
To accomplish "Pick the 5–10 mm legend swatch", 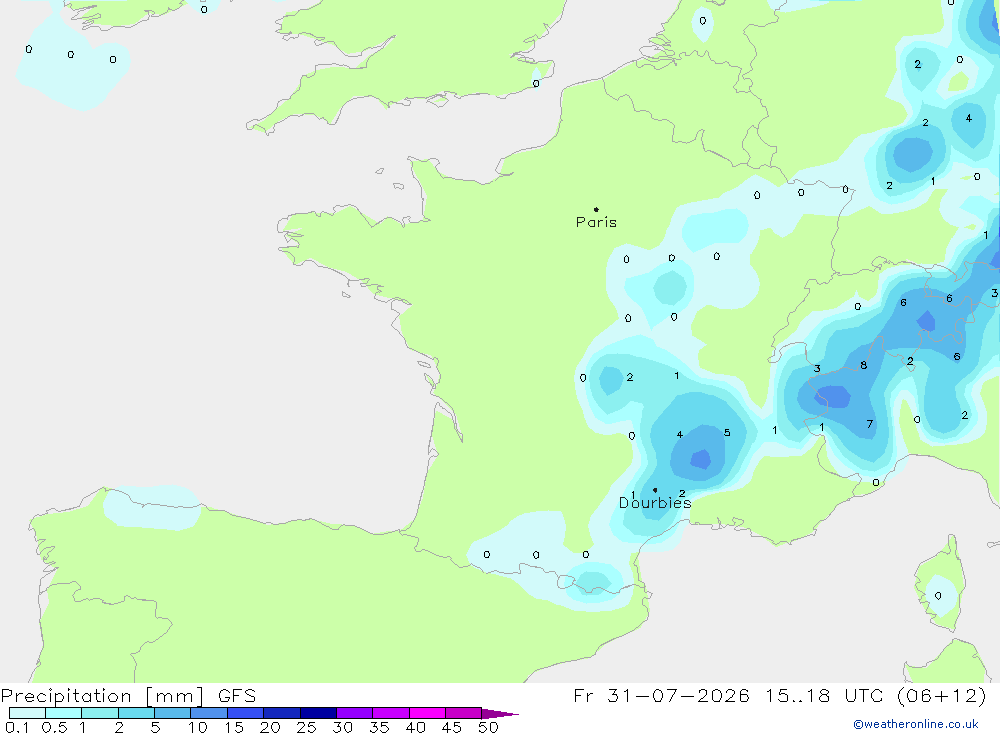I will coord(173,713).
